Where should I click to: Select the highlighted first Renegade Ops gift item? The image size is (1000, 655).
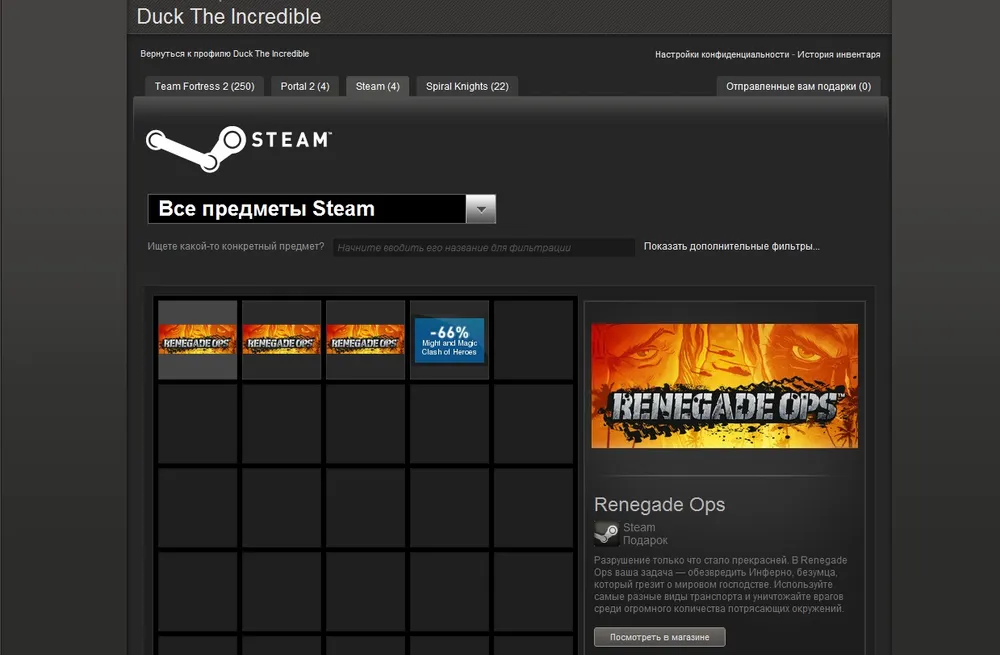tap(198, 340)
